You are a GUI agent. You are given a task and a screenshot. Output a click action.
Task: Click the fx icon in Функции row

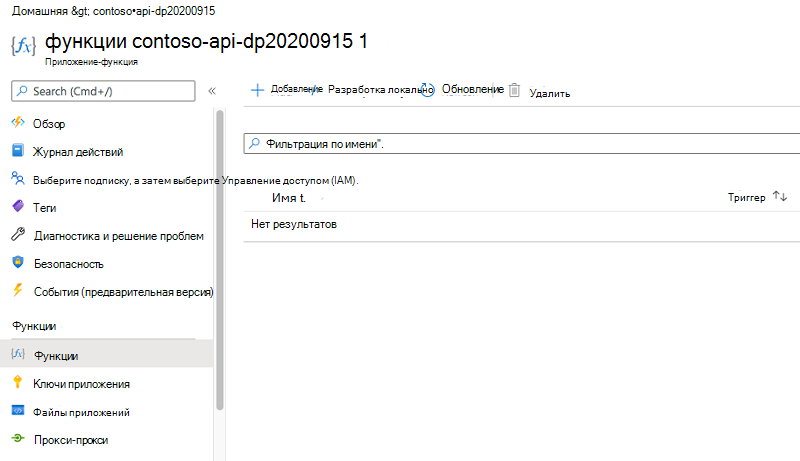(x=18, y=354)
